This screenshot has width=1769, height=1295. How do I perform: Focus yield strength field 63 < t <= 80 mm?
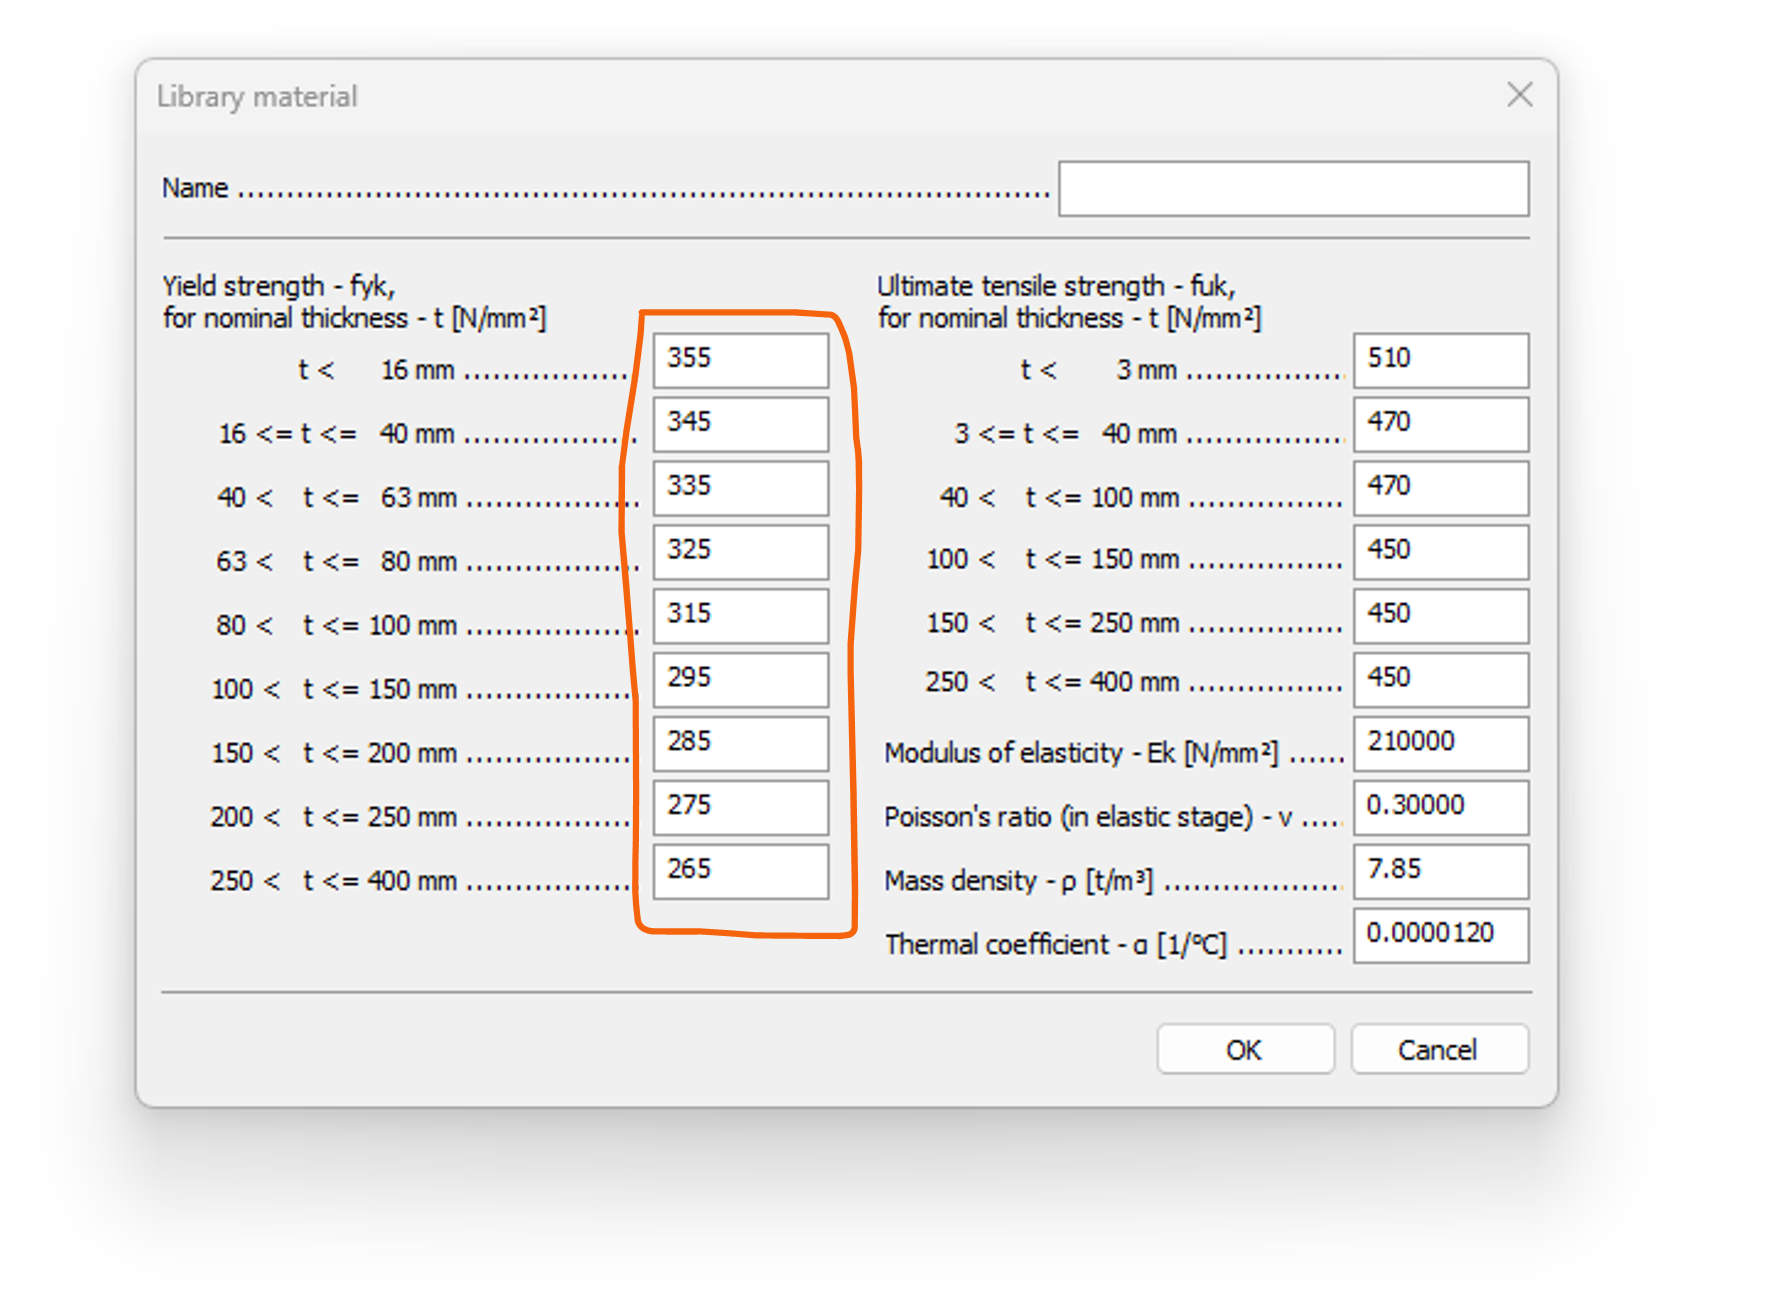741,552
